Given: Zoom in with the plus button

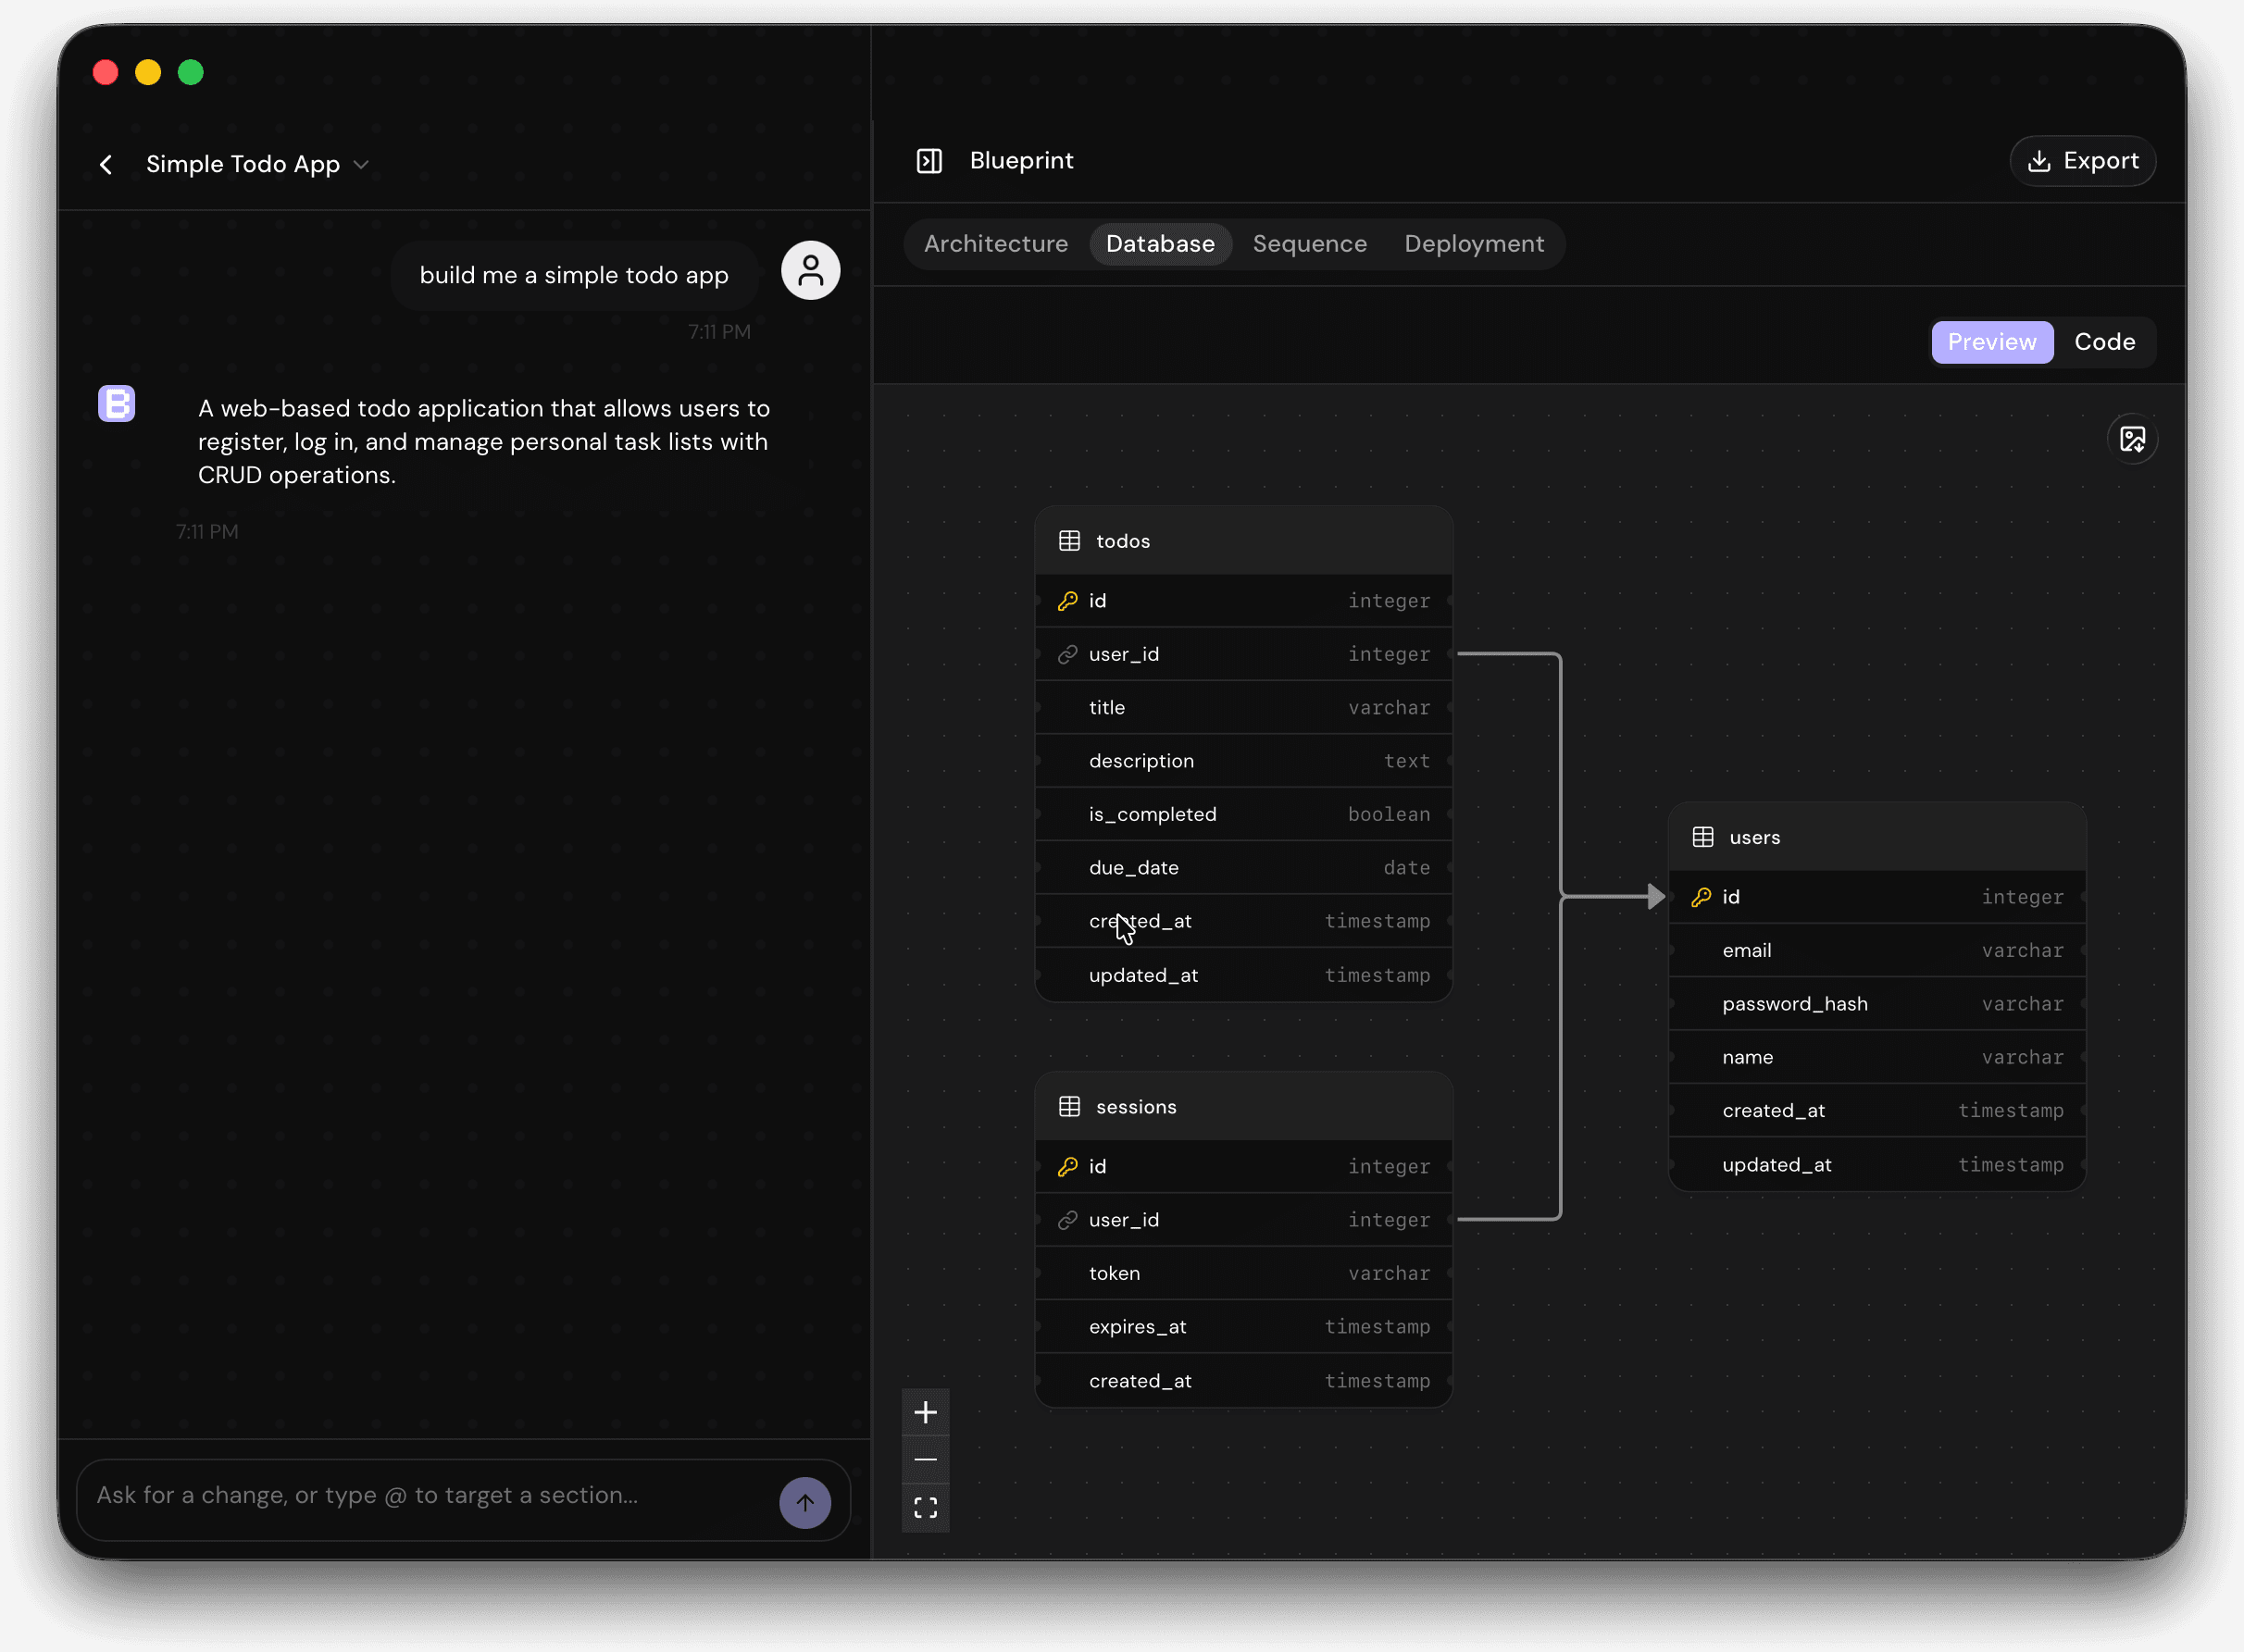Looking at the screenshot, I should coord(925,1412).
